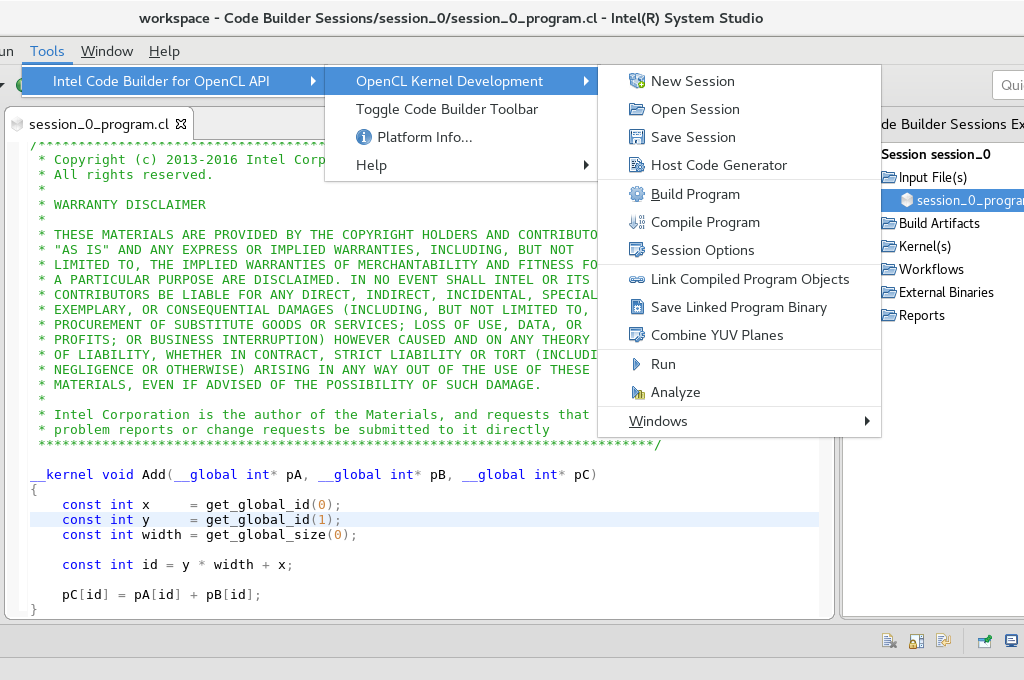Image resolution: width=1024 pixels, height=680 pixels.
Task: Choose Toggle Code Builder Toolbar
Action: point(446,109)
